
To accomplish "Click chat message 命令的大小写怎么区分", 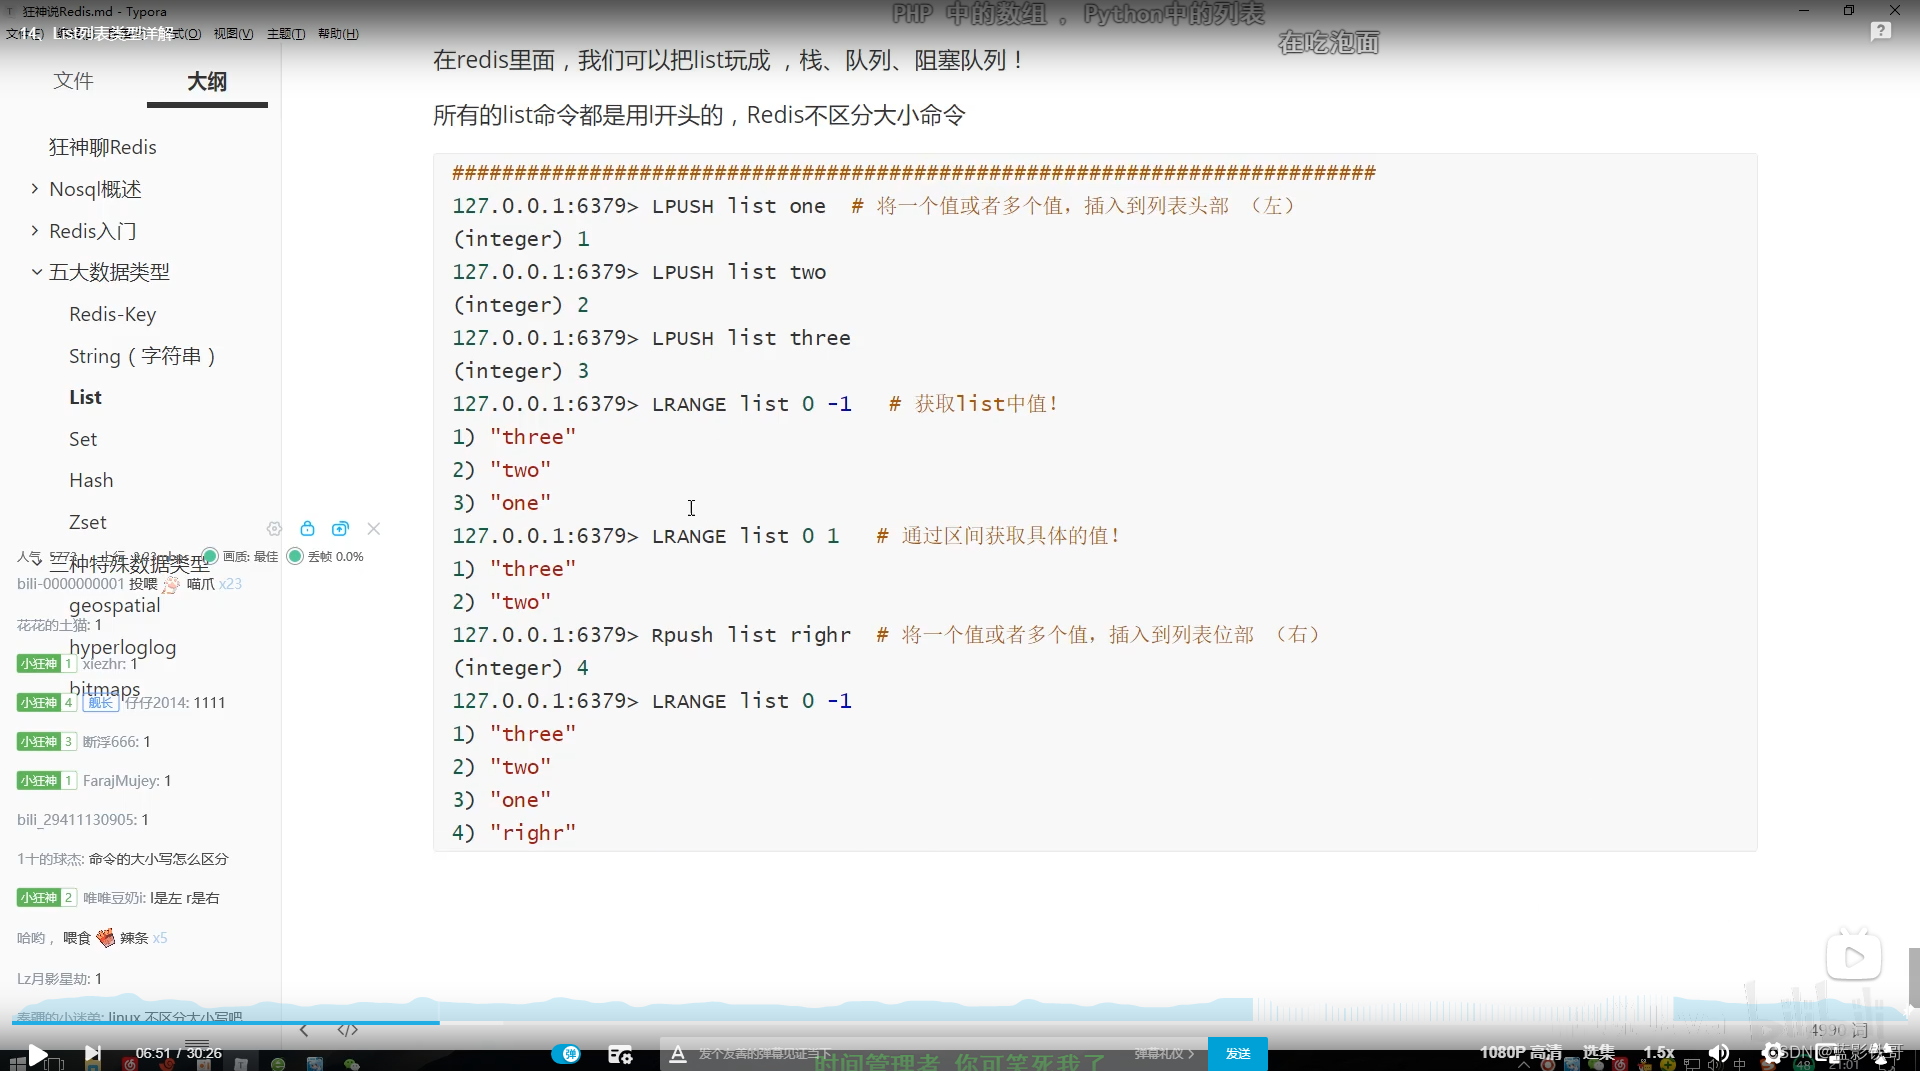I will coord(158,859).
